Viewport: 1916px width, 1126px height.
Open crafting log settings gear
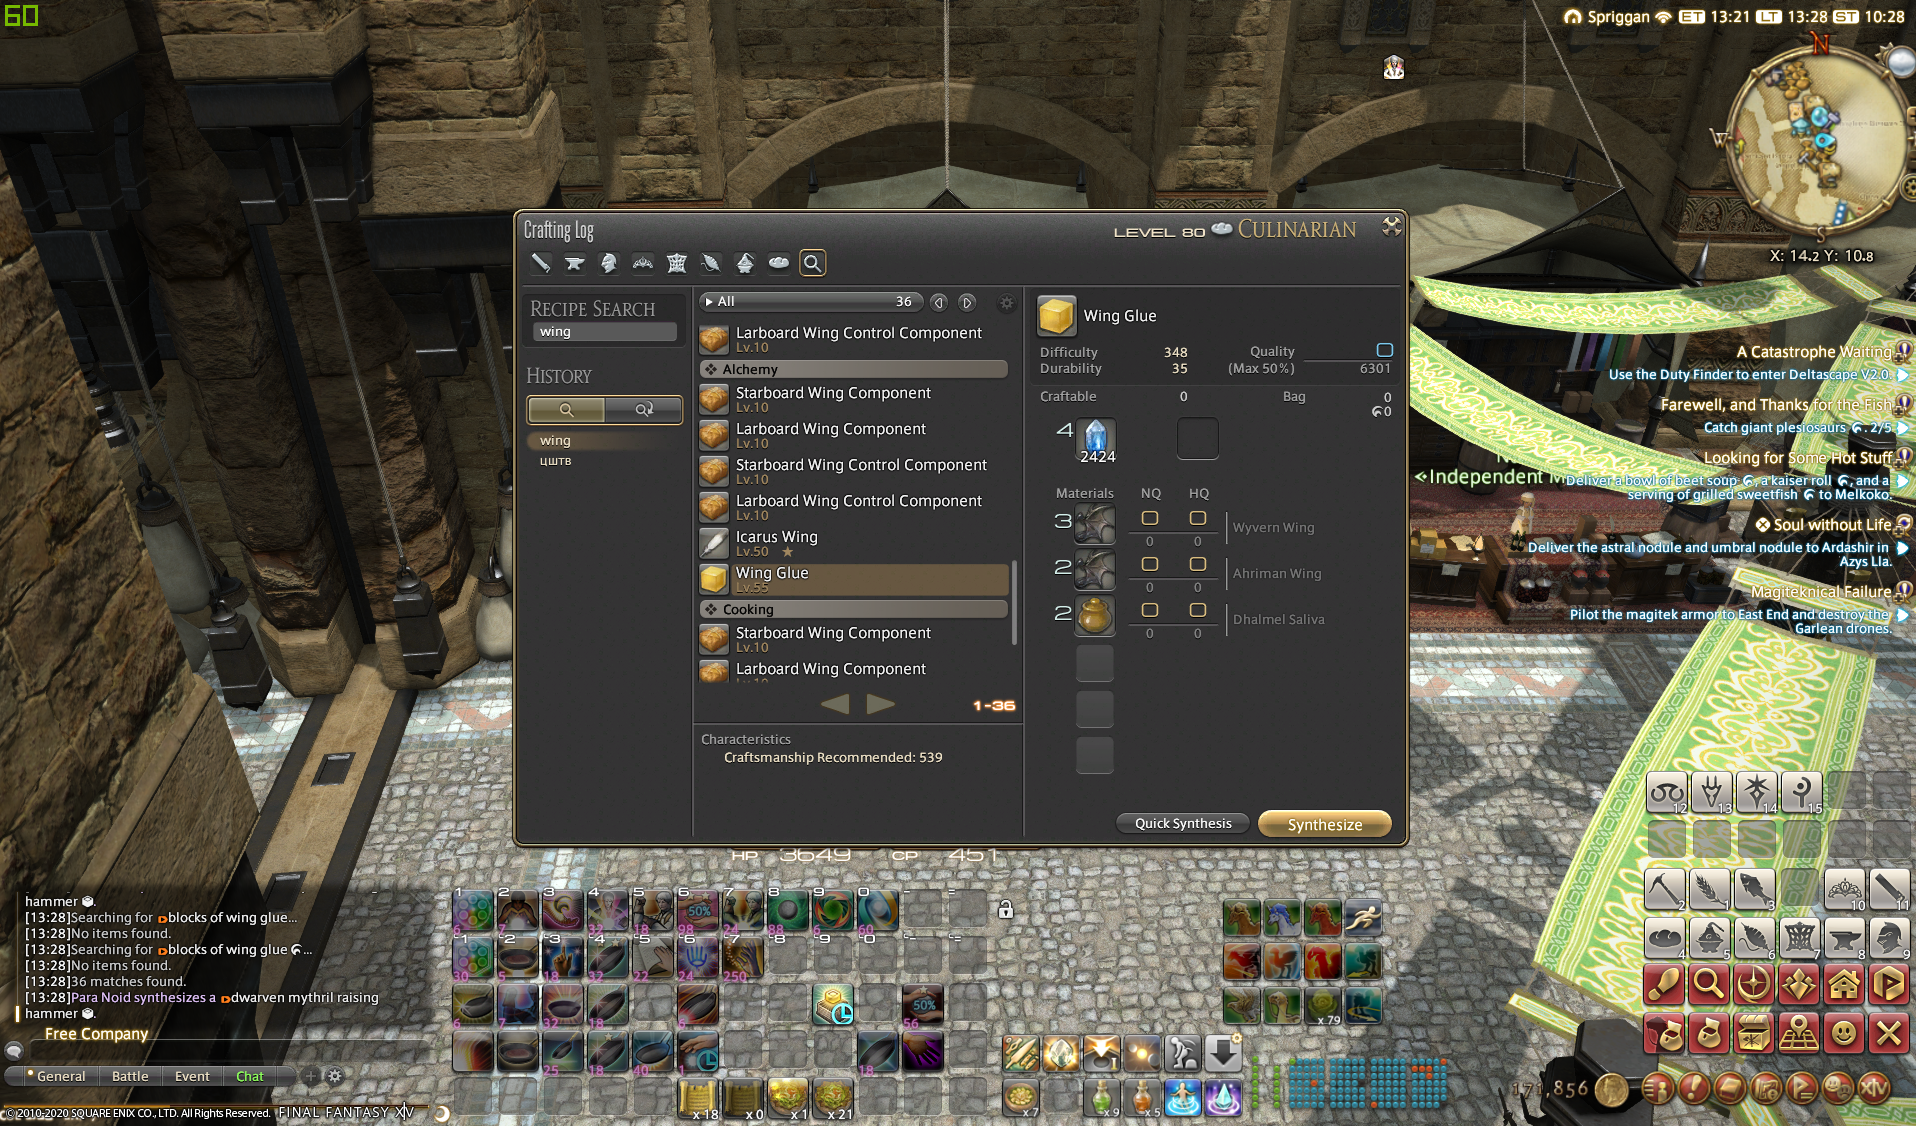1006,302
